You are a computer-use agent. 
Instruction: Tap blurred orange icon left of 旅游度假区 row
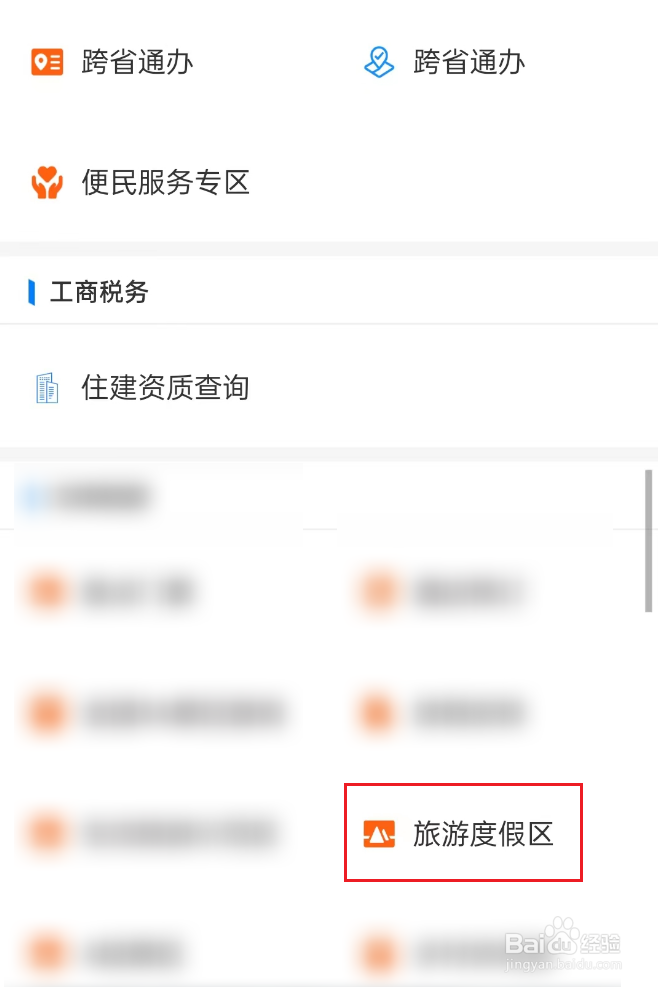click(47, 833)
